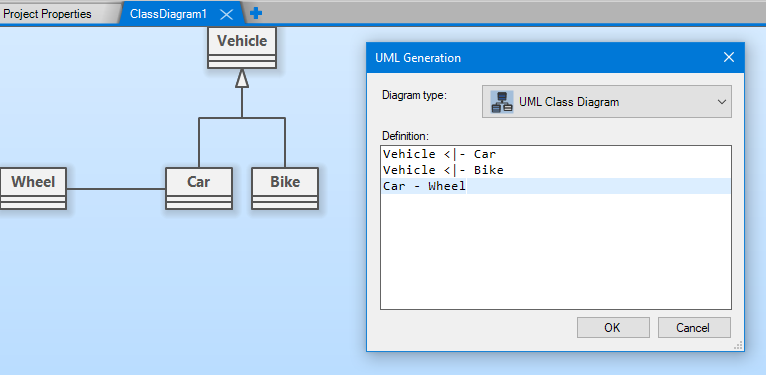Add a new diagram tab with plus icon
Image resolution: width=766 pixels, height=375 pixels.
255,14
